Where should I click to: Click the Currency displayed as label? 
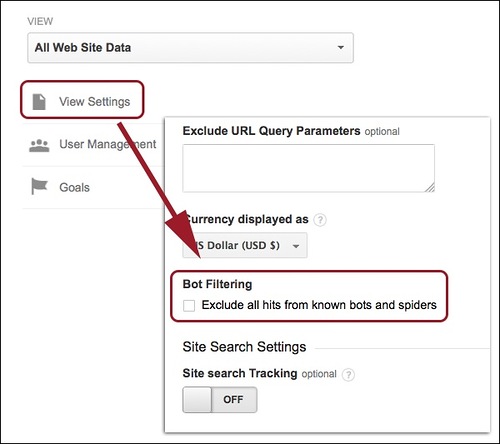point(246,220)
